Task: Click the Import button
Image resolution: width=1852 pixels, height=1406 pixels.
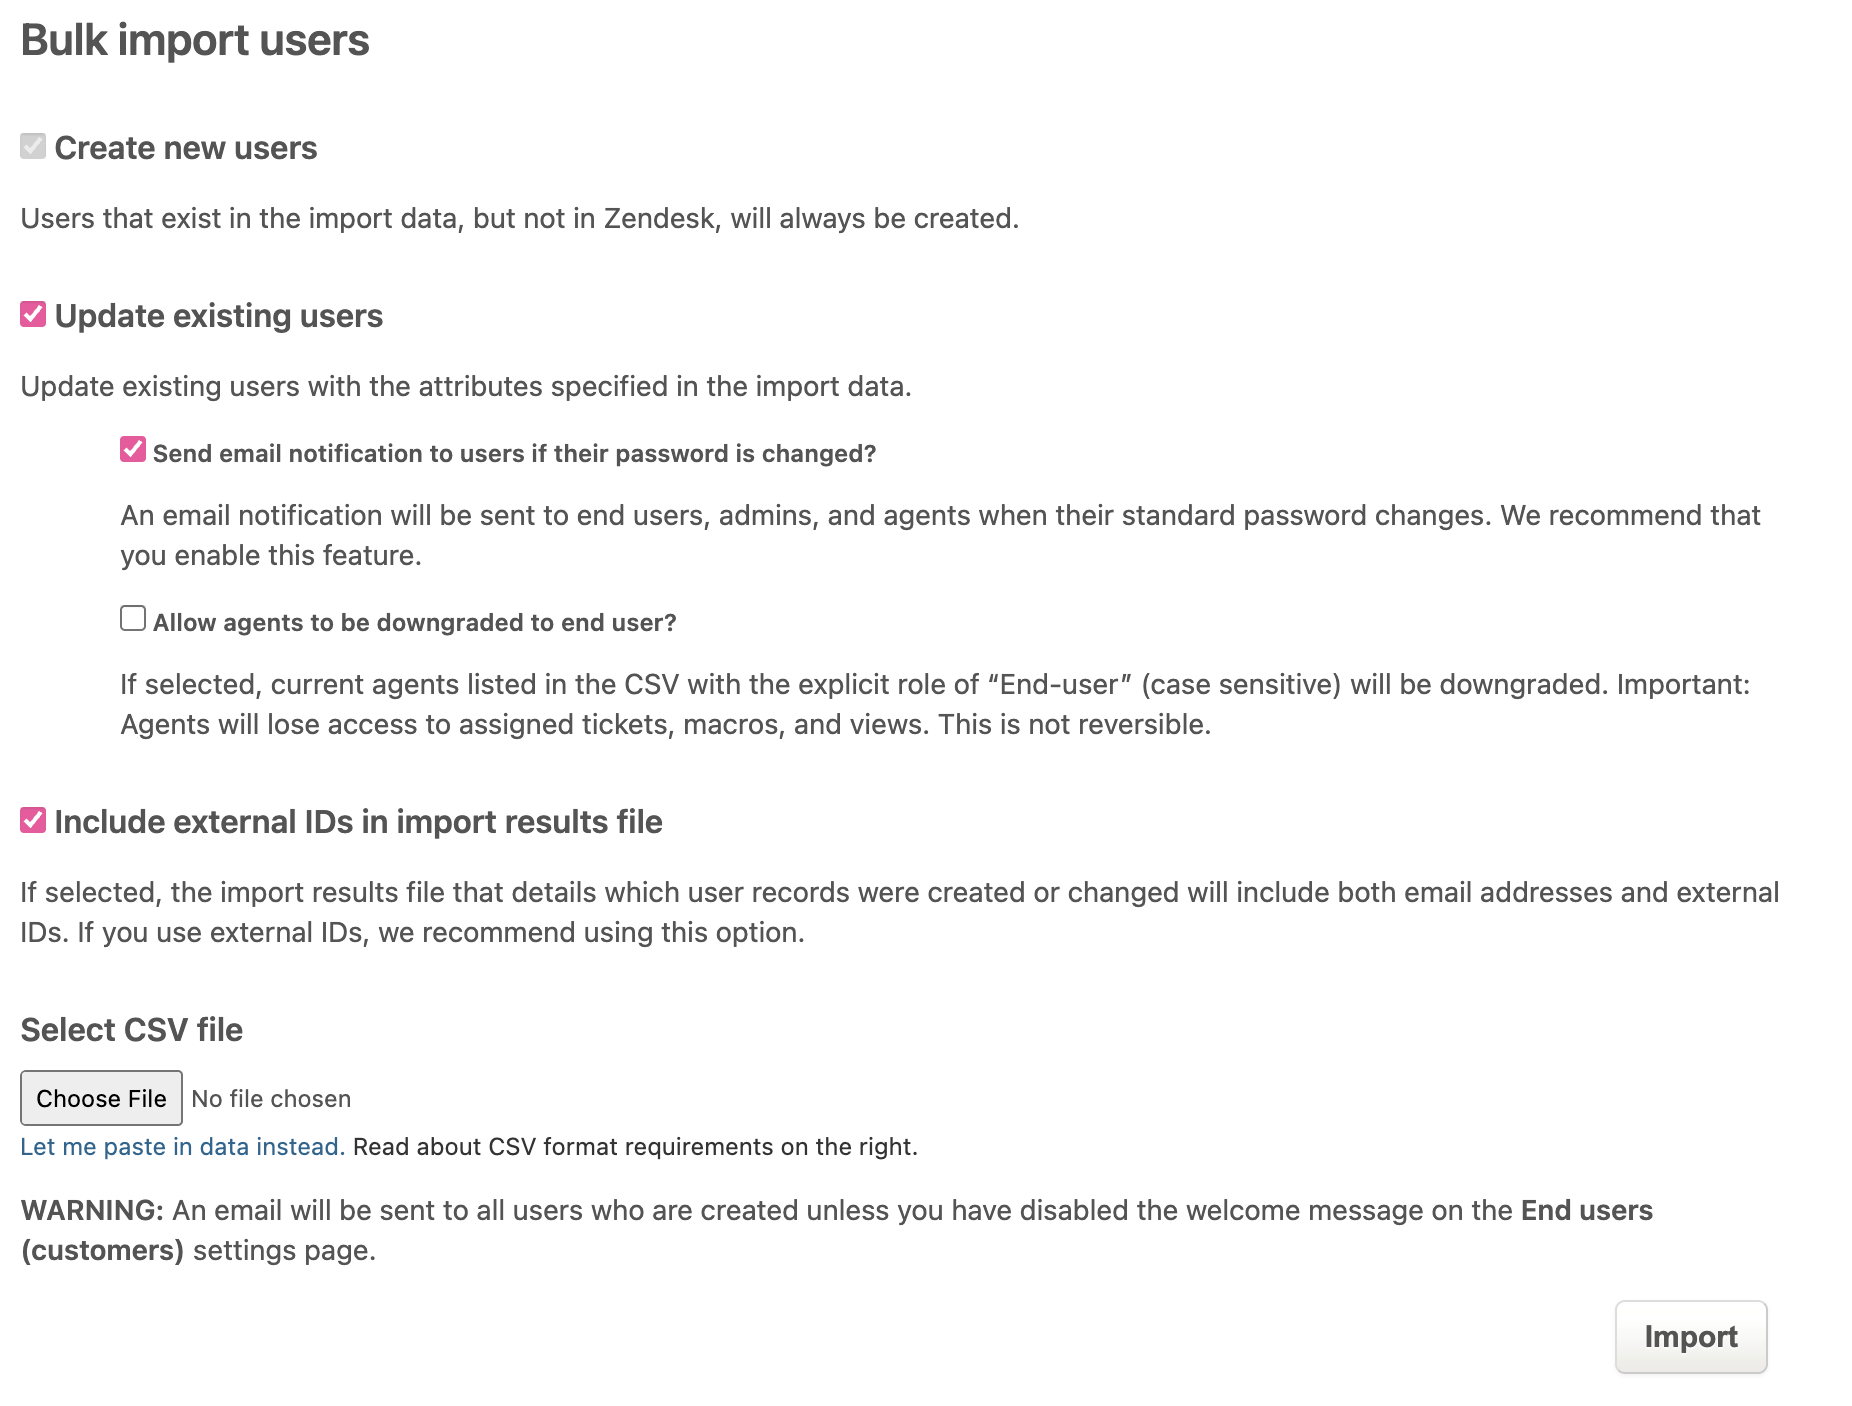Action: click(1690, 1337)
